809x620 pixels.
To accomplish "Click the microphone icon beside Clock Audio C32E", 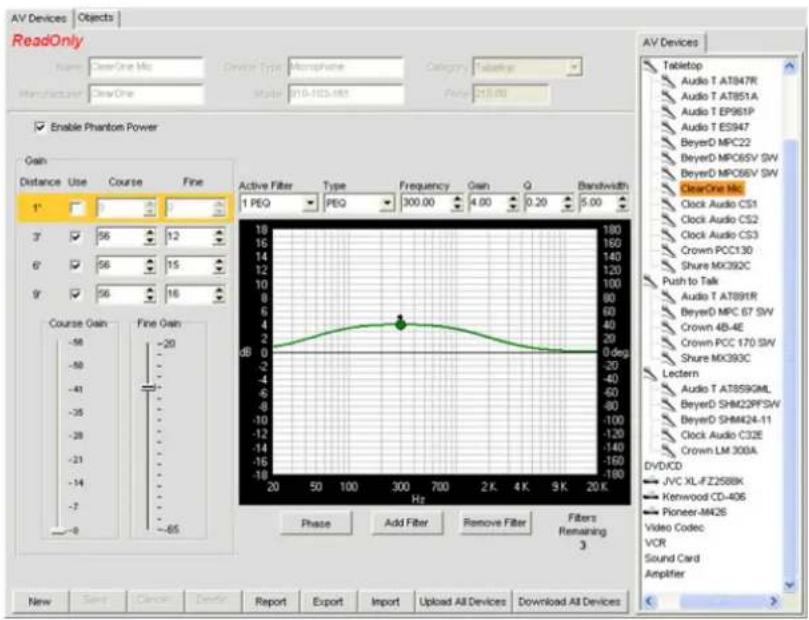I will tap(669, 435).
